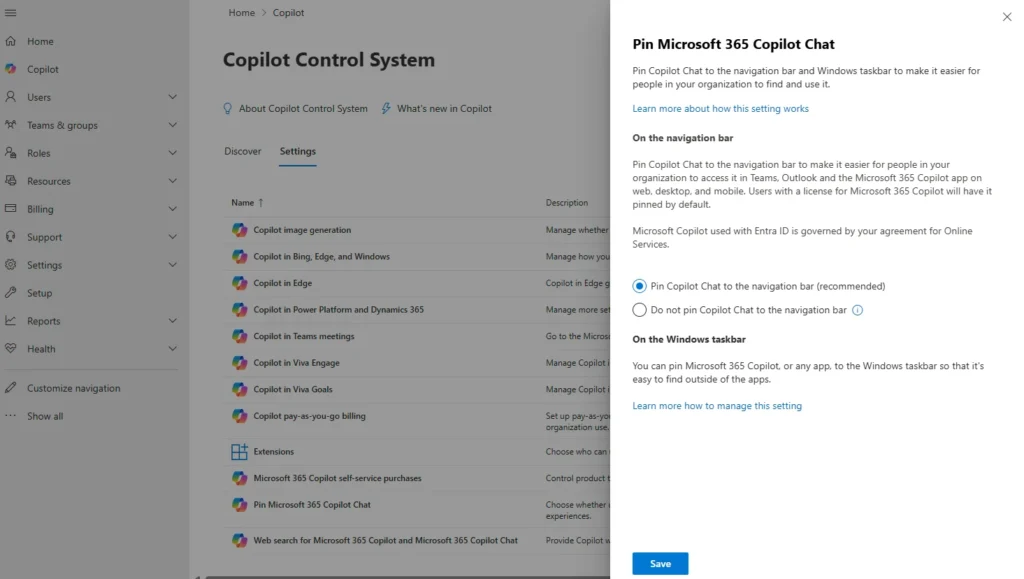Expand the Users section chevron
The height and width of the screenshot is (579, 1024).
172,97
